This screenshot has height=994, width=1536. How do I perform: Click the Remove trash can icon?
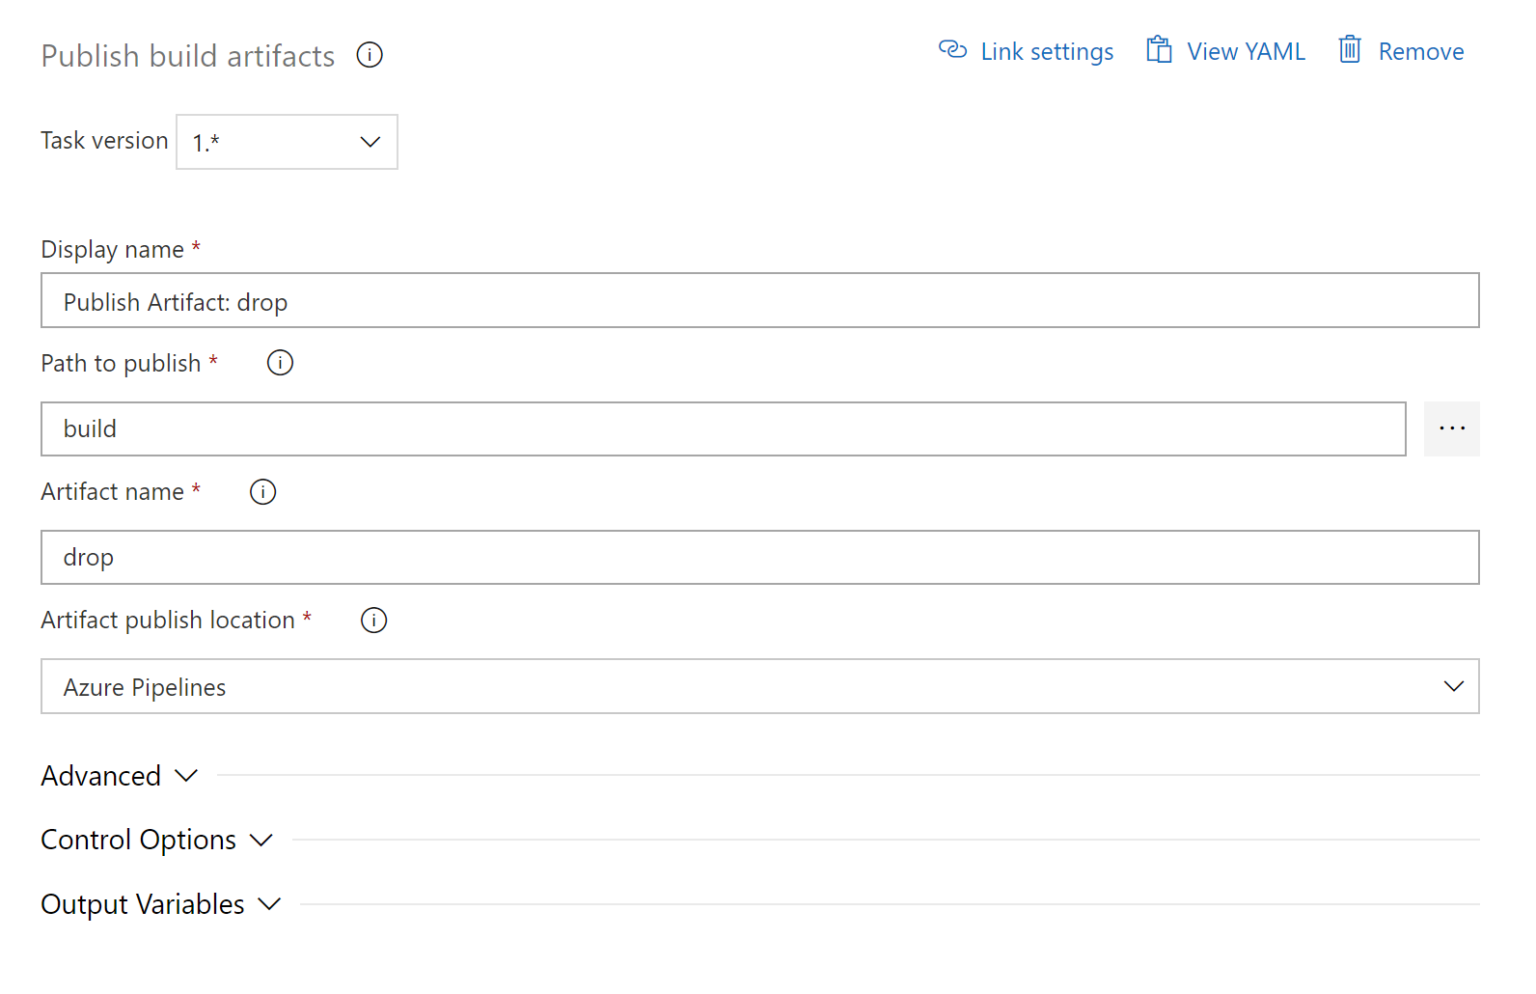[x=1349, y=49]
